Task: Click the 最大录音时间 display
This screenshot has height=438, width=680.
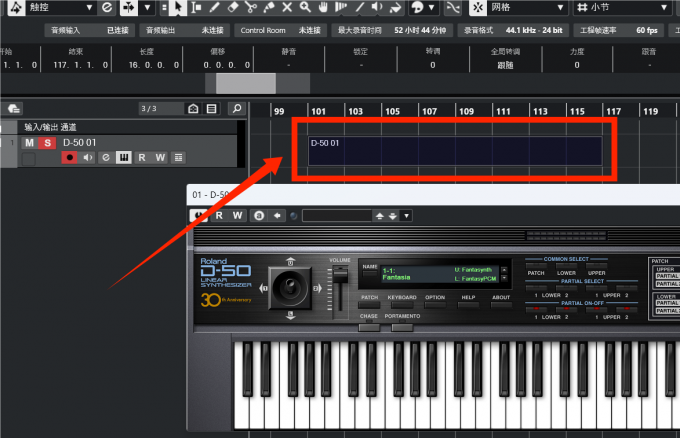Action: [x=392, y=30]
